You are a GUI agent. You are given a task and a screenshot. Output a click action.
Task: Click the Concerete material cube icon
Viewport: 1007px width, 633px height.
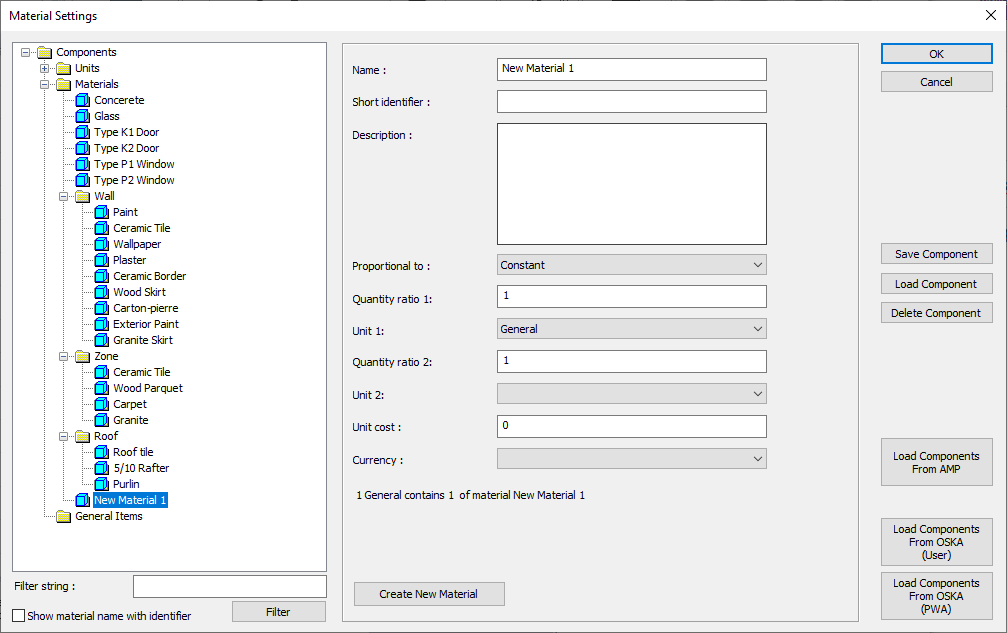coord(82,100)
